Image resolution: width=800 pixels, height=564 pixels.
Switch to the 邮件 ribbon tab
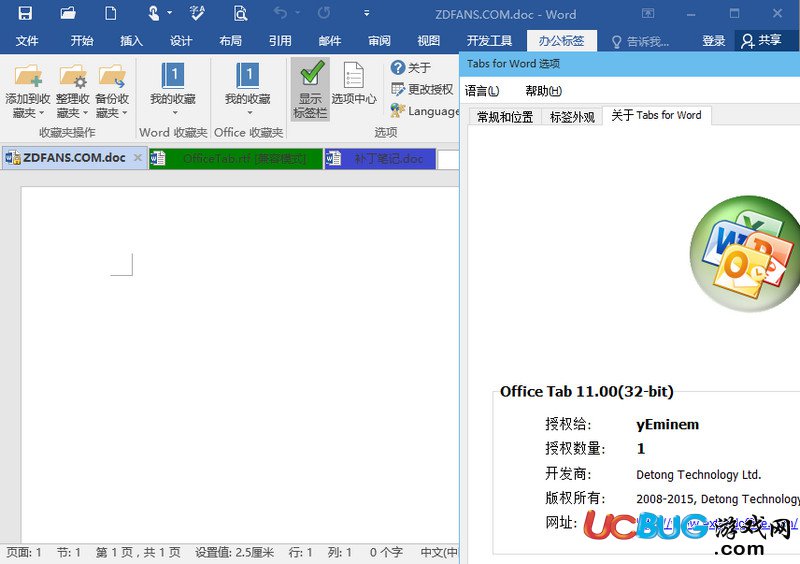click(x=330, y=41)
